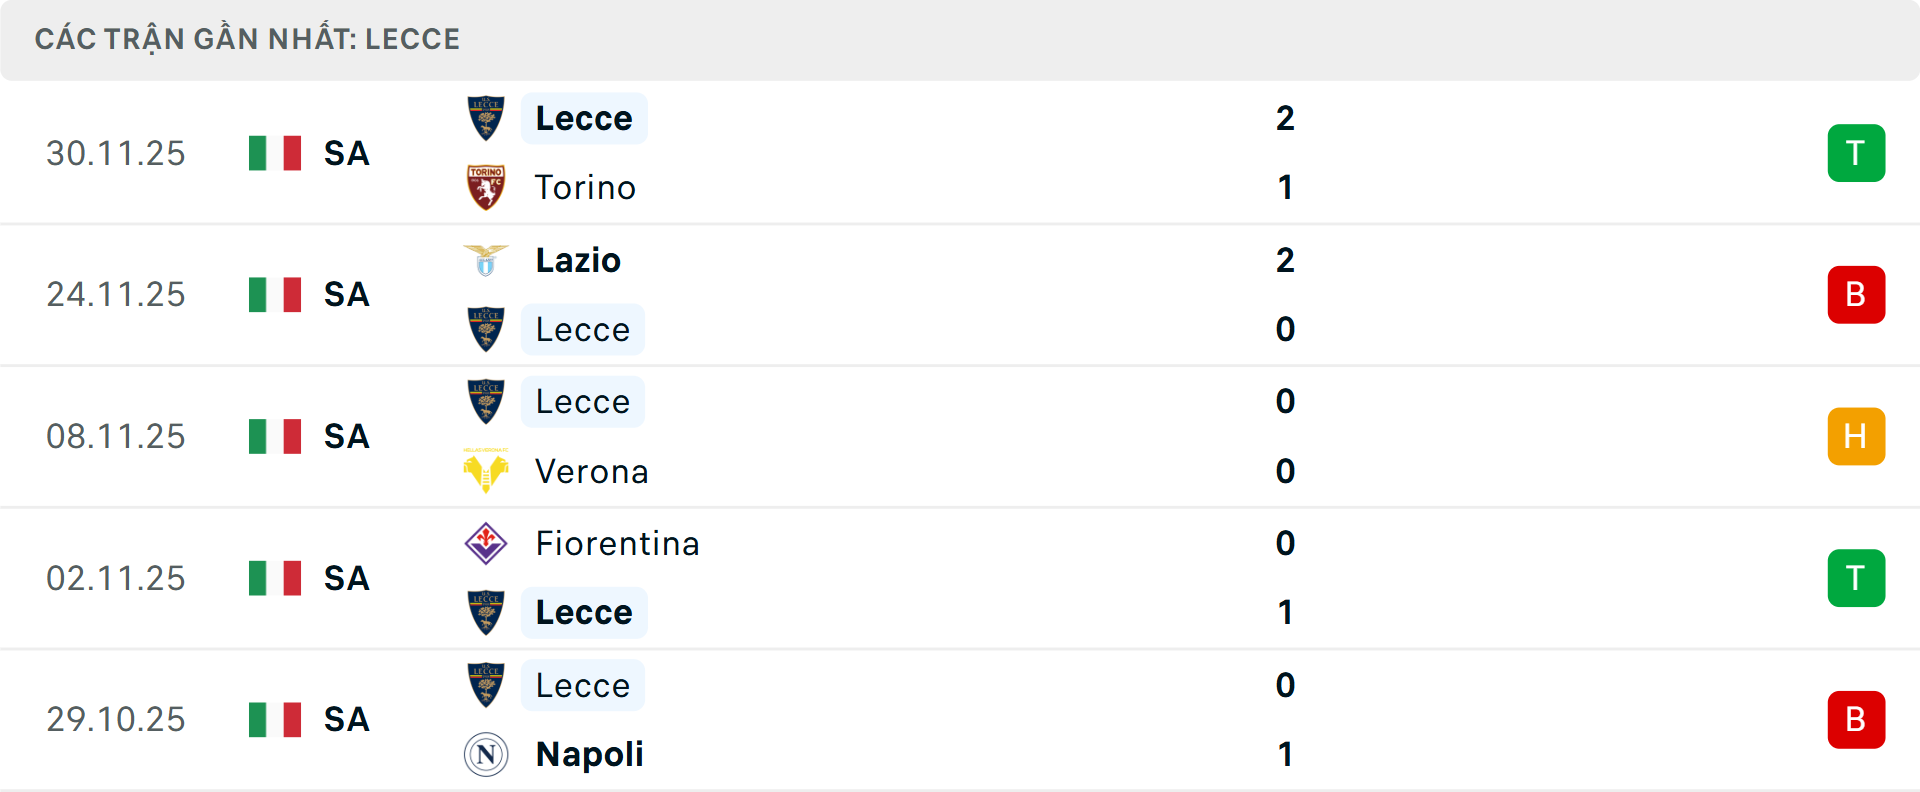Image resolution: width=1920 pixels, height=792 pixels.
Task: Click Italy flag on 24.11.25 row
Action: (275, 295)
